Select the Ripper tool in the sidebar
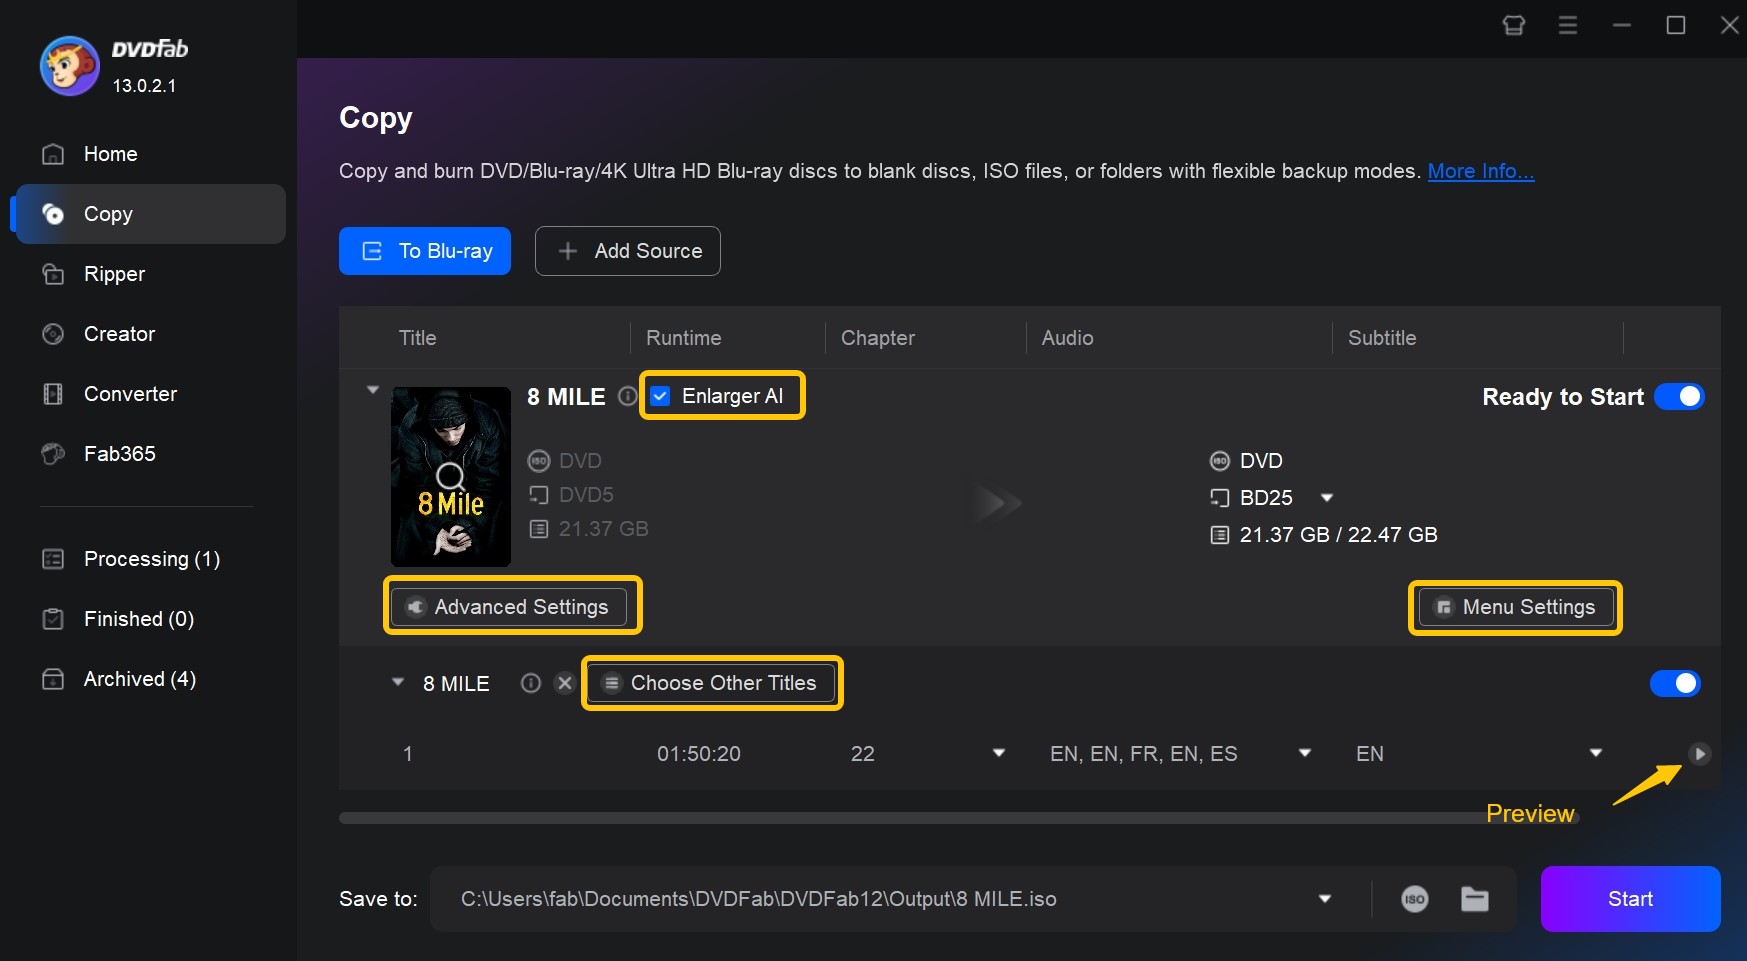The height and width of the screenshot is (961, 1747). pos(115,274)
